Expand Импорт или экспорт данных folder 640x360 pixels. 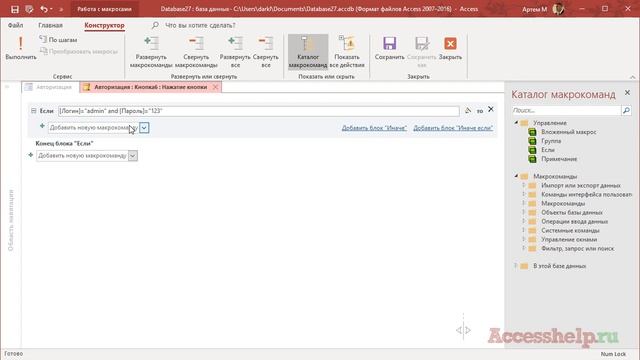tap(524, 185)
